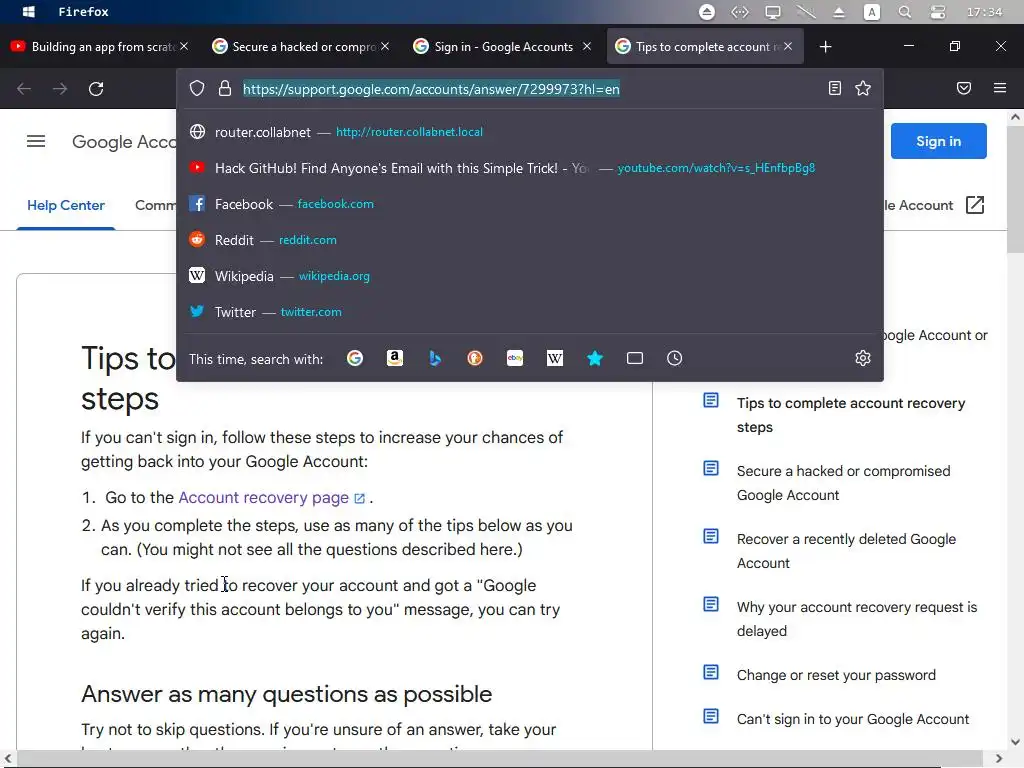Click the blue Sign in button
This screenshot has width=1024, height=768.
point(938,141)
